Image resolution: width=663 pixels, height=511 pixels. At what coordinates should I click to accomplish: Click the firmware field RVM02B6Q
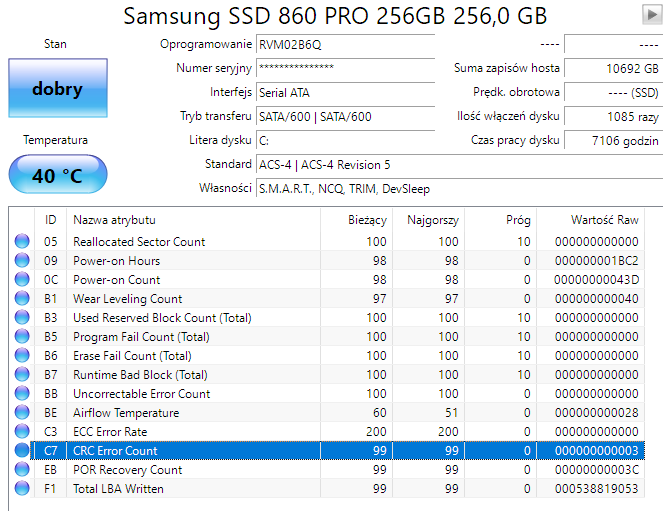point(345,44)
